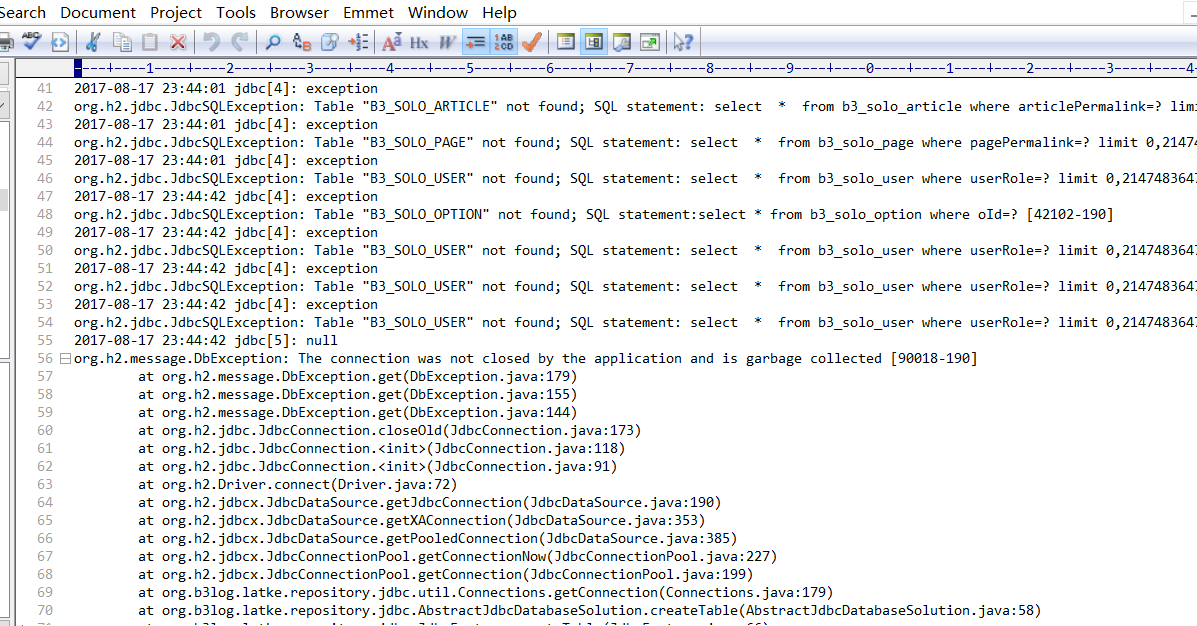Click line number 48 in gutter

pos(45,215)
